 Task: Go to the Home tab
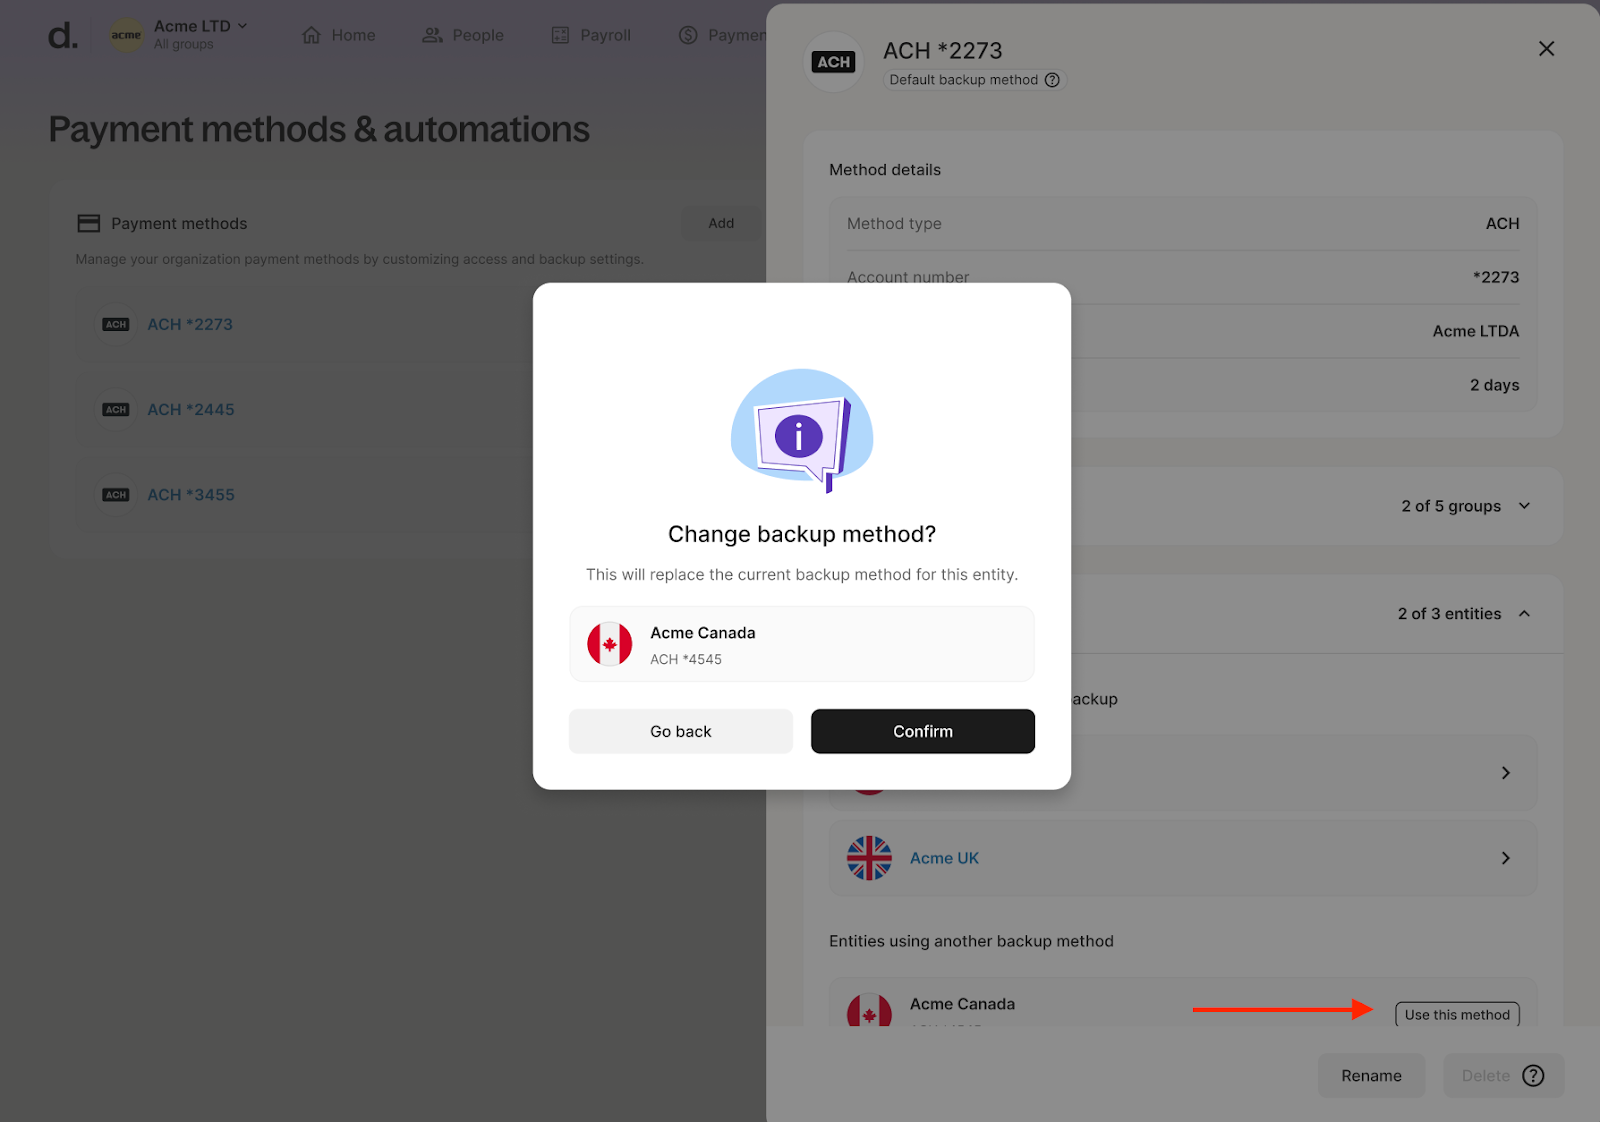[339, 36]
